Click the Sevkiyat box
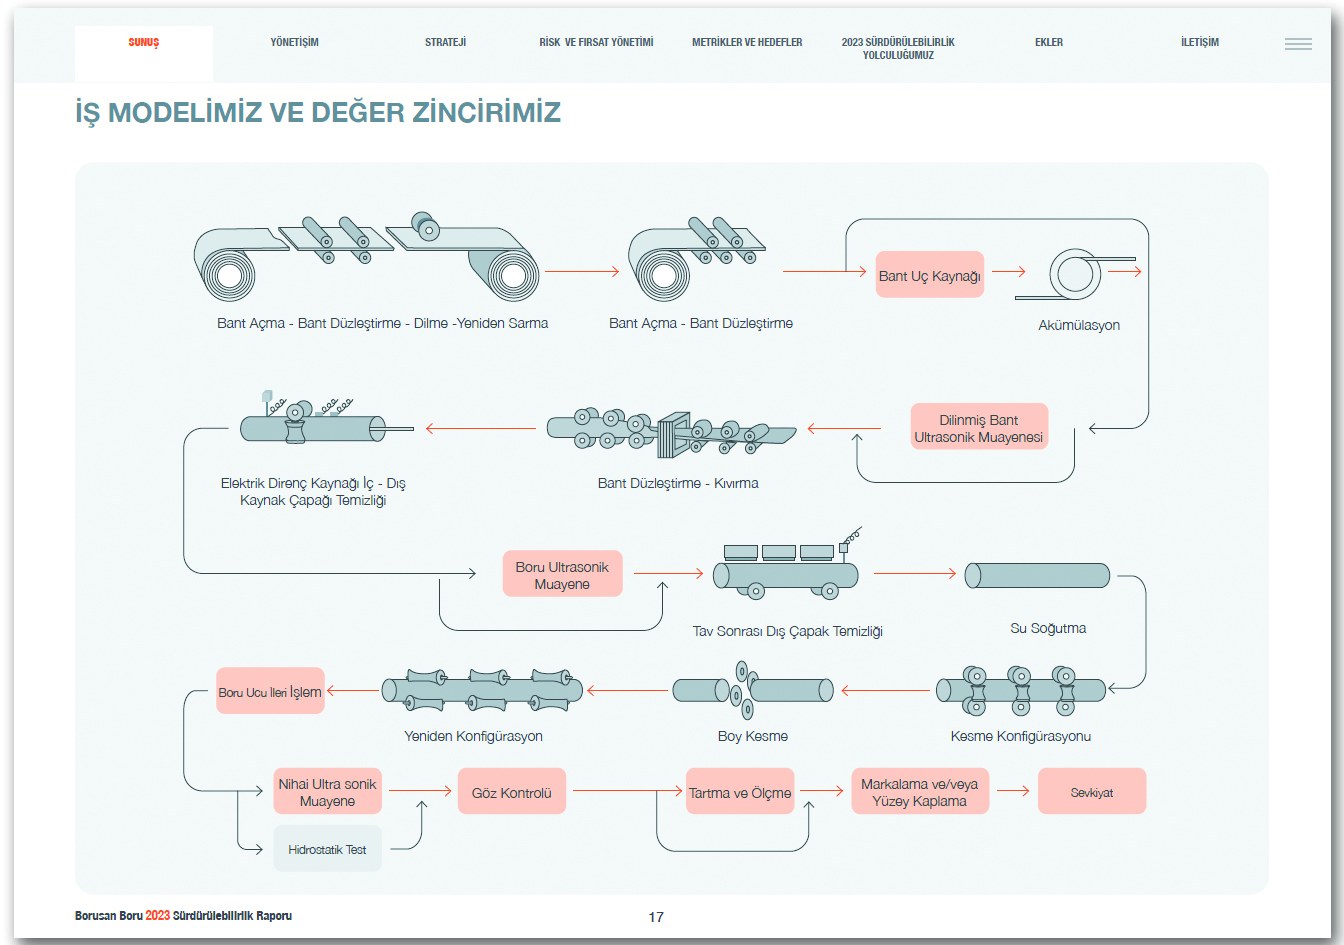Screen dimensions: 1344x945 tap(1092, 790)
